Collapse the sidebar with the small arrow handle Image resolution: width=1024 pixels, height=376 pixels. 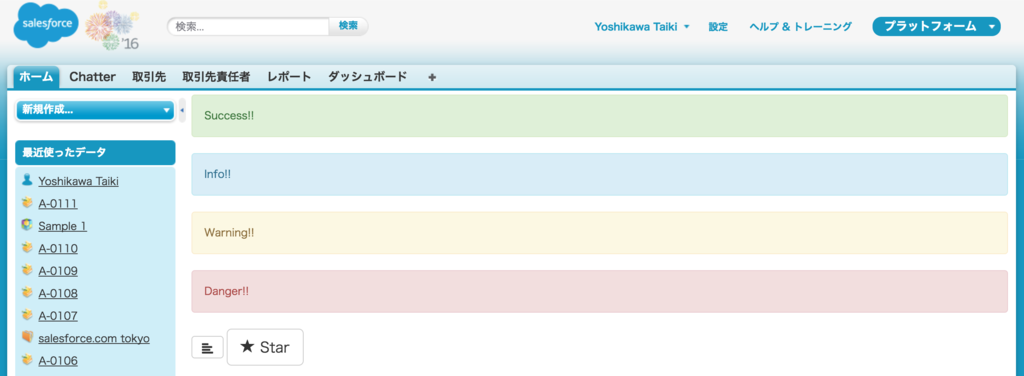click(x=182, y=110)
